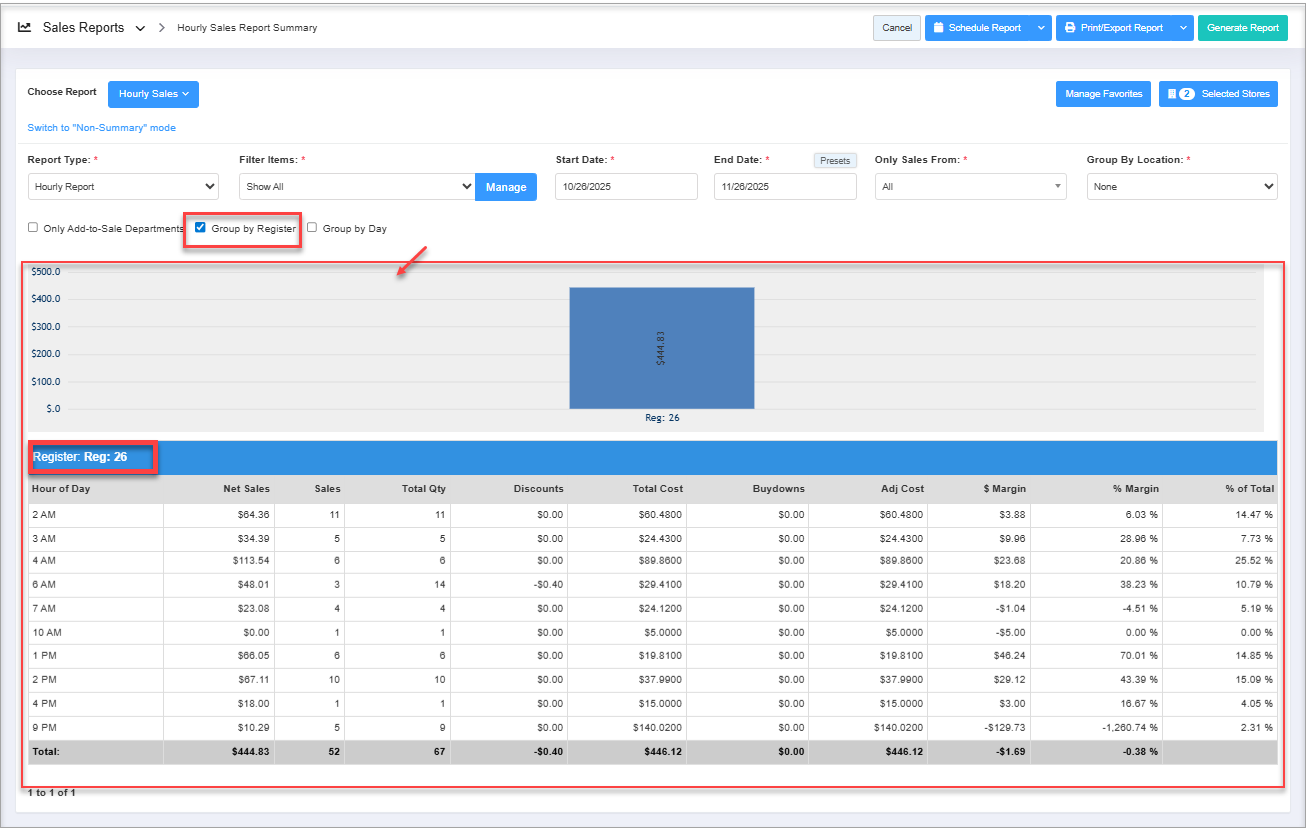
Task: Click the calendar icon on Schedule Report
Action: (938, 28)
